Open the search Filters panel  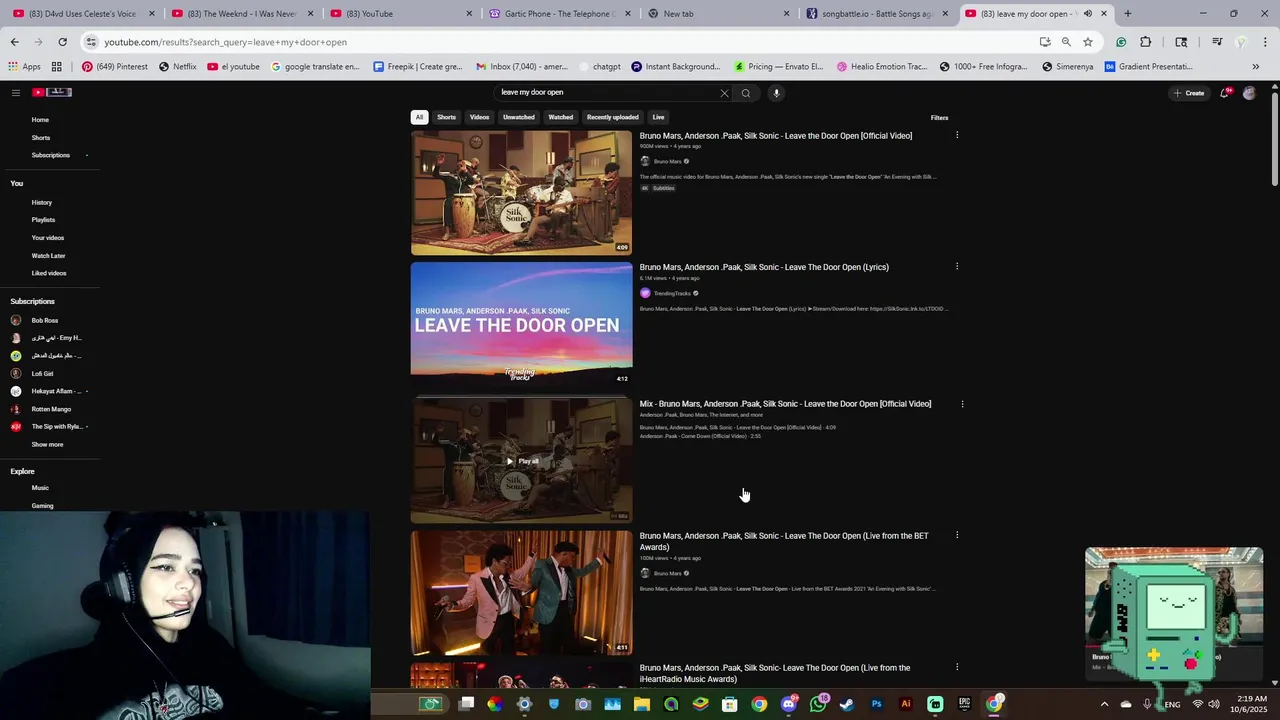(x=939, y=118)
